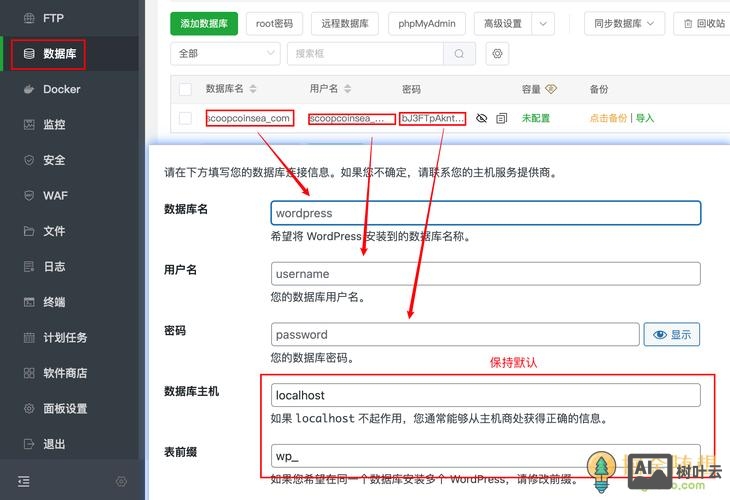Screen dimensions: 730x500
Task: Open 文件 in the sidebar
Action: (70, 231)
